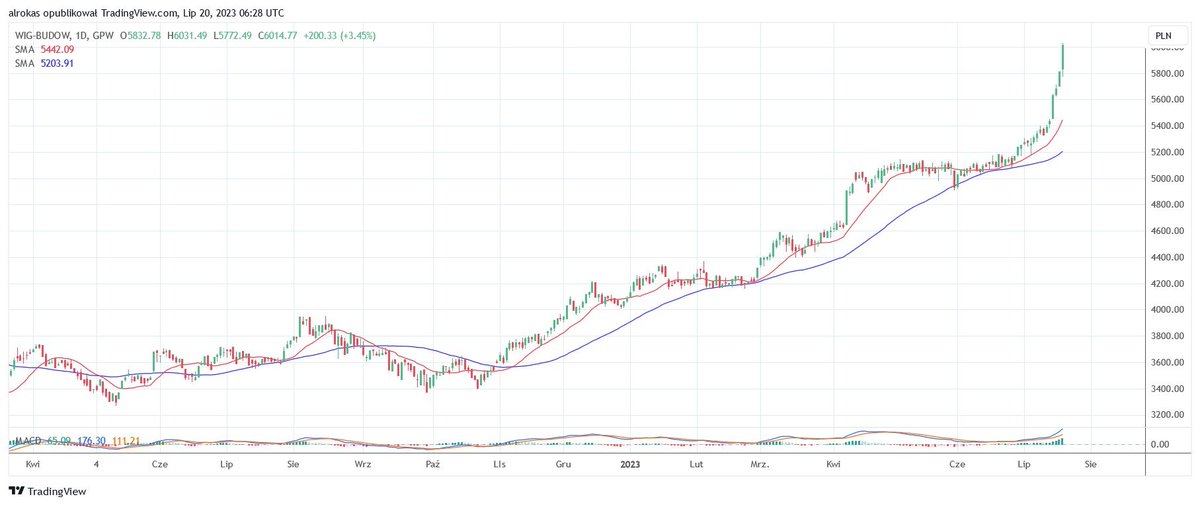Click the 2023 year marker on time axis
The height and width of the screenshot is (505, 1200).
point(631,465)
